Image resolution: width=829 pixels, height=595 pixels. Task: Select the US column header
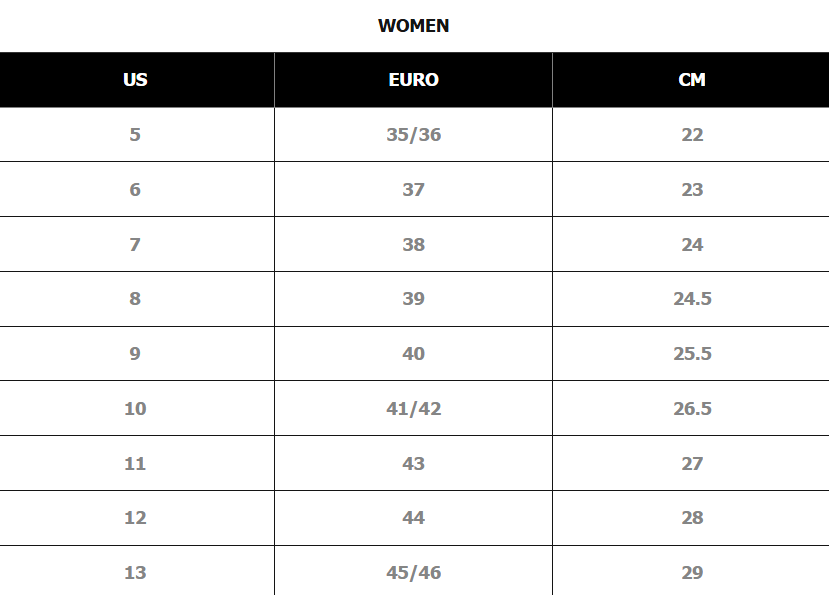coord(137,80)
